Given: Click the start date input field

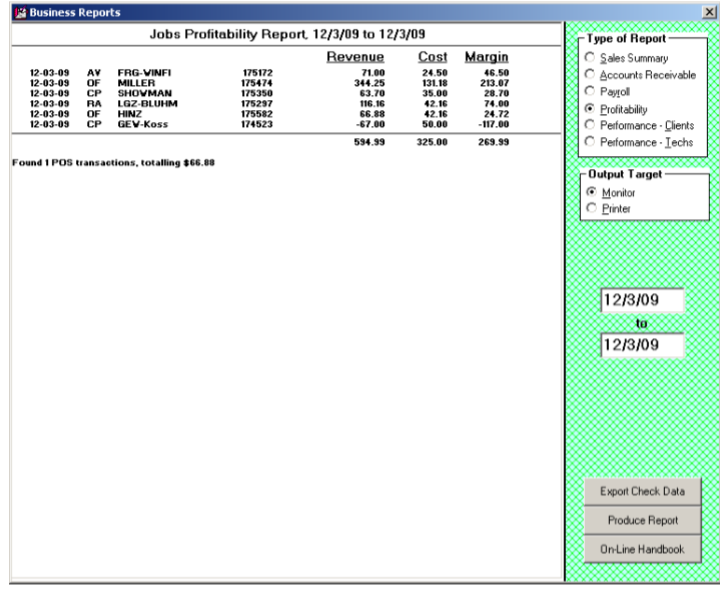Looking at the screenshot, I should point(642,301).
